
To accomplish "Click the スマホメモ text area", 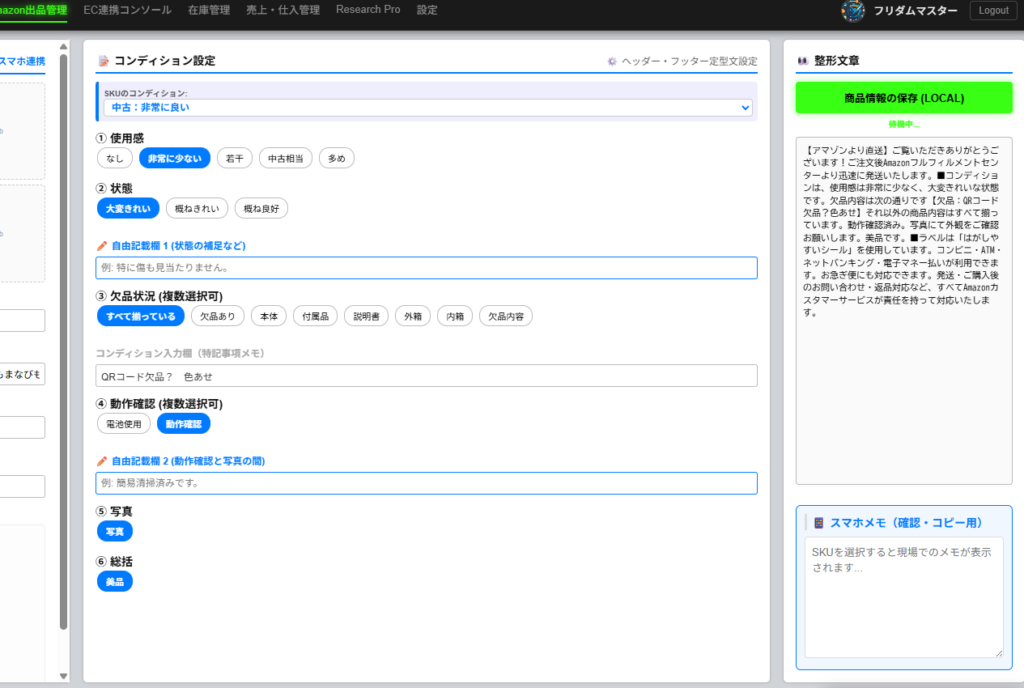I will [x=904, y=597].
